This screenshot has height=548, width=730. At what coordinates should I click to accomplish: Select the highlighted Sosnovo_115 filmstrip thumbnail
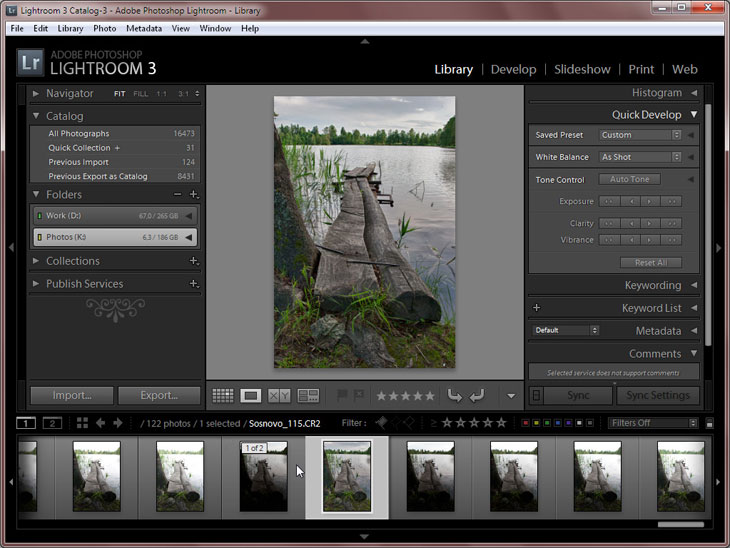point(347,477)
